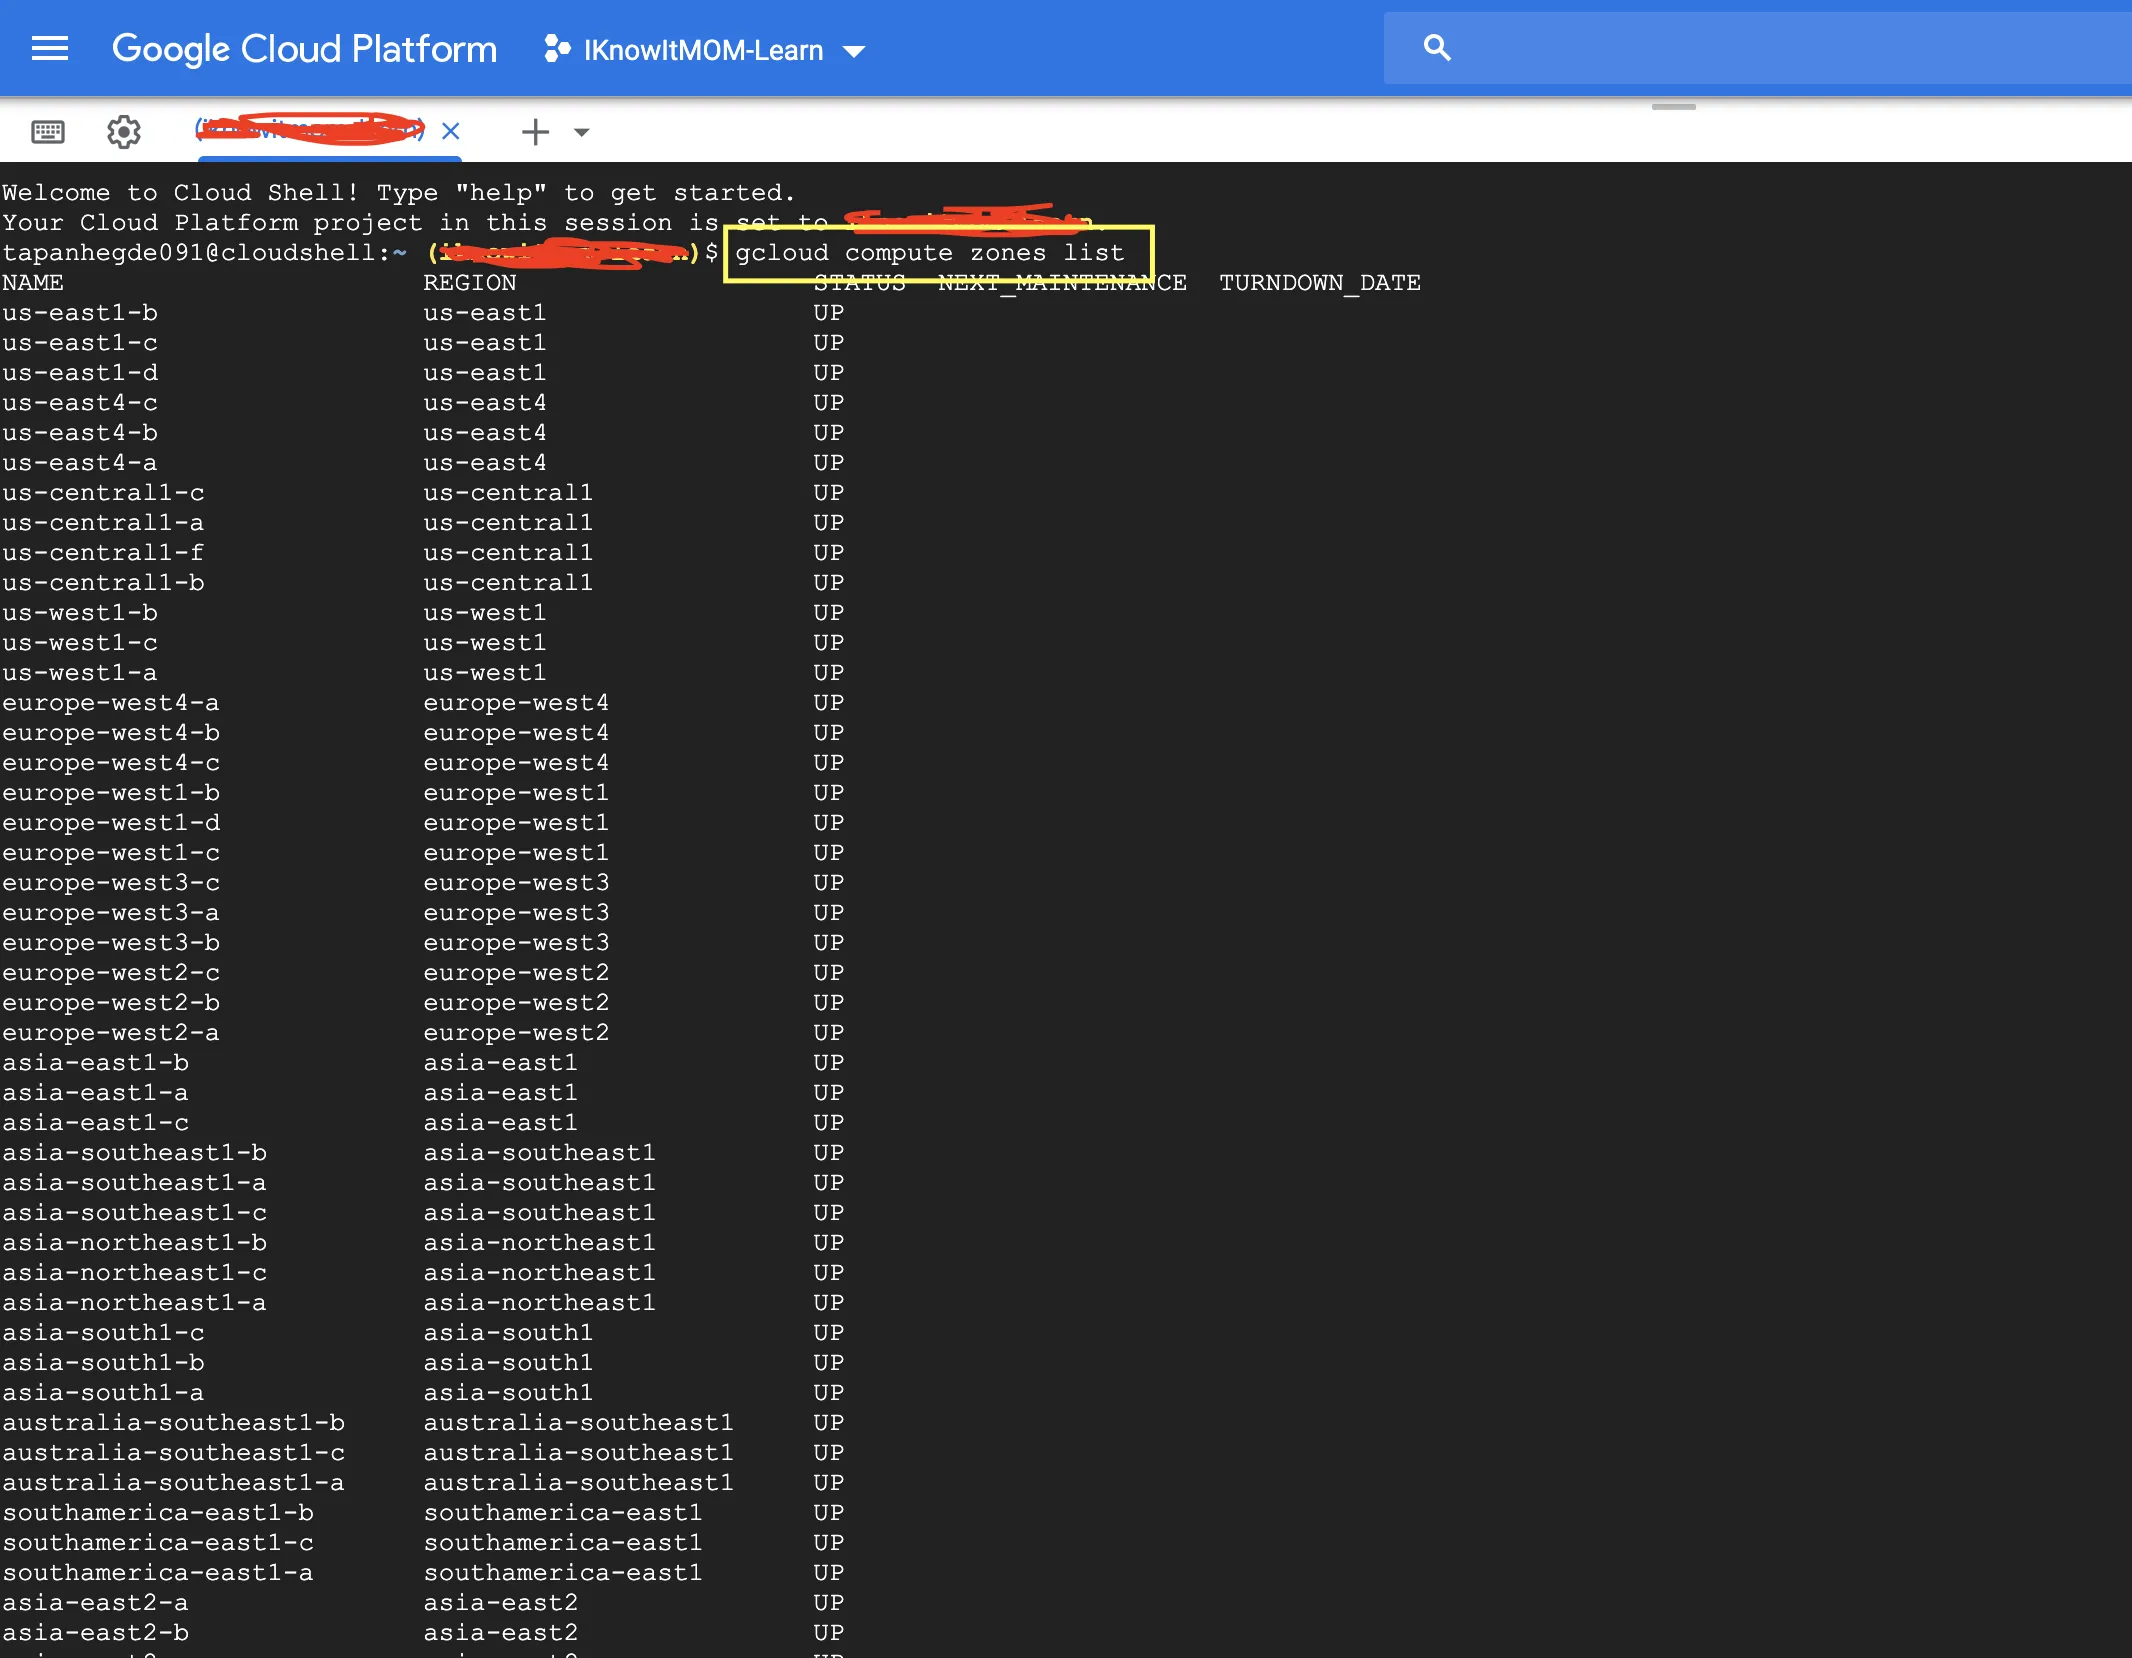Click the TURNDOWN_DATE column header text
Screen dimensions: 2132x1658
[1319, 283]
